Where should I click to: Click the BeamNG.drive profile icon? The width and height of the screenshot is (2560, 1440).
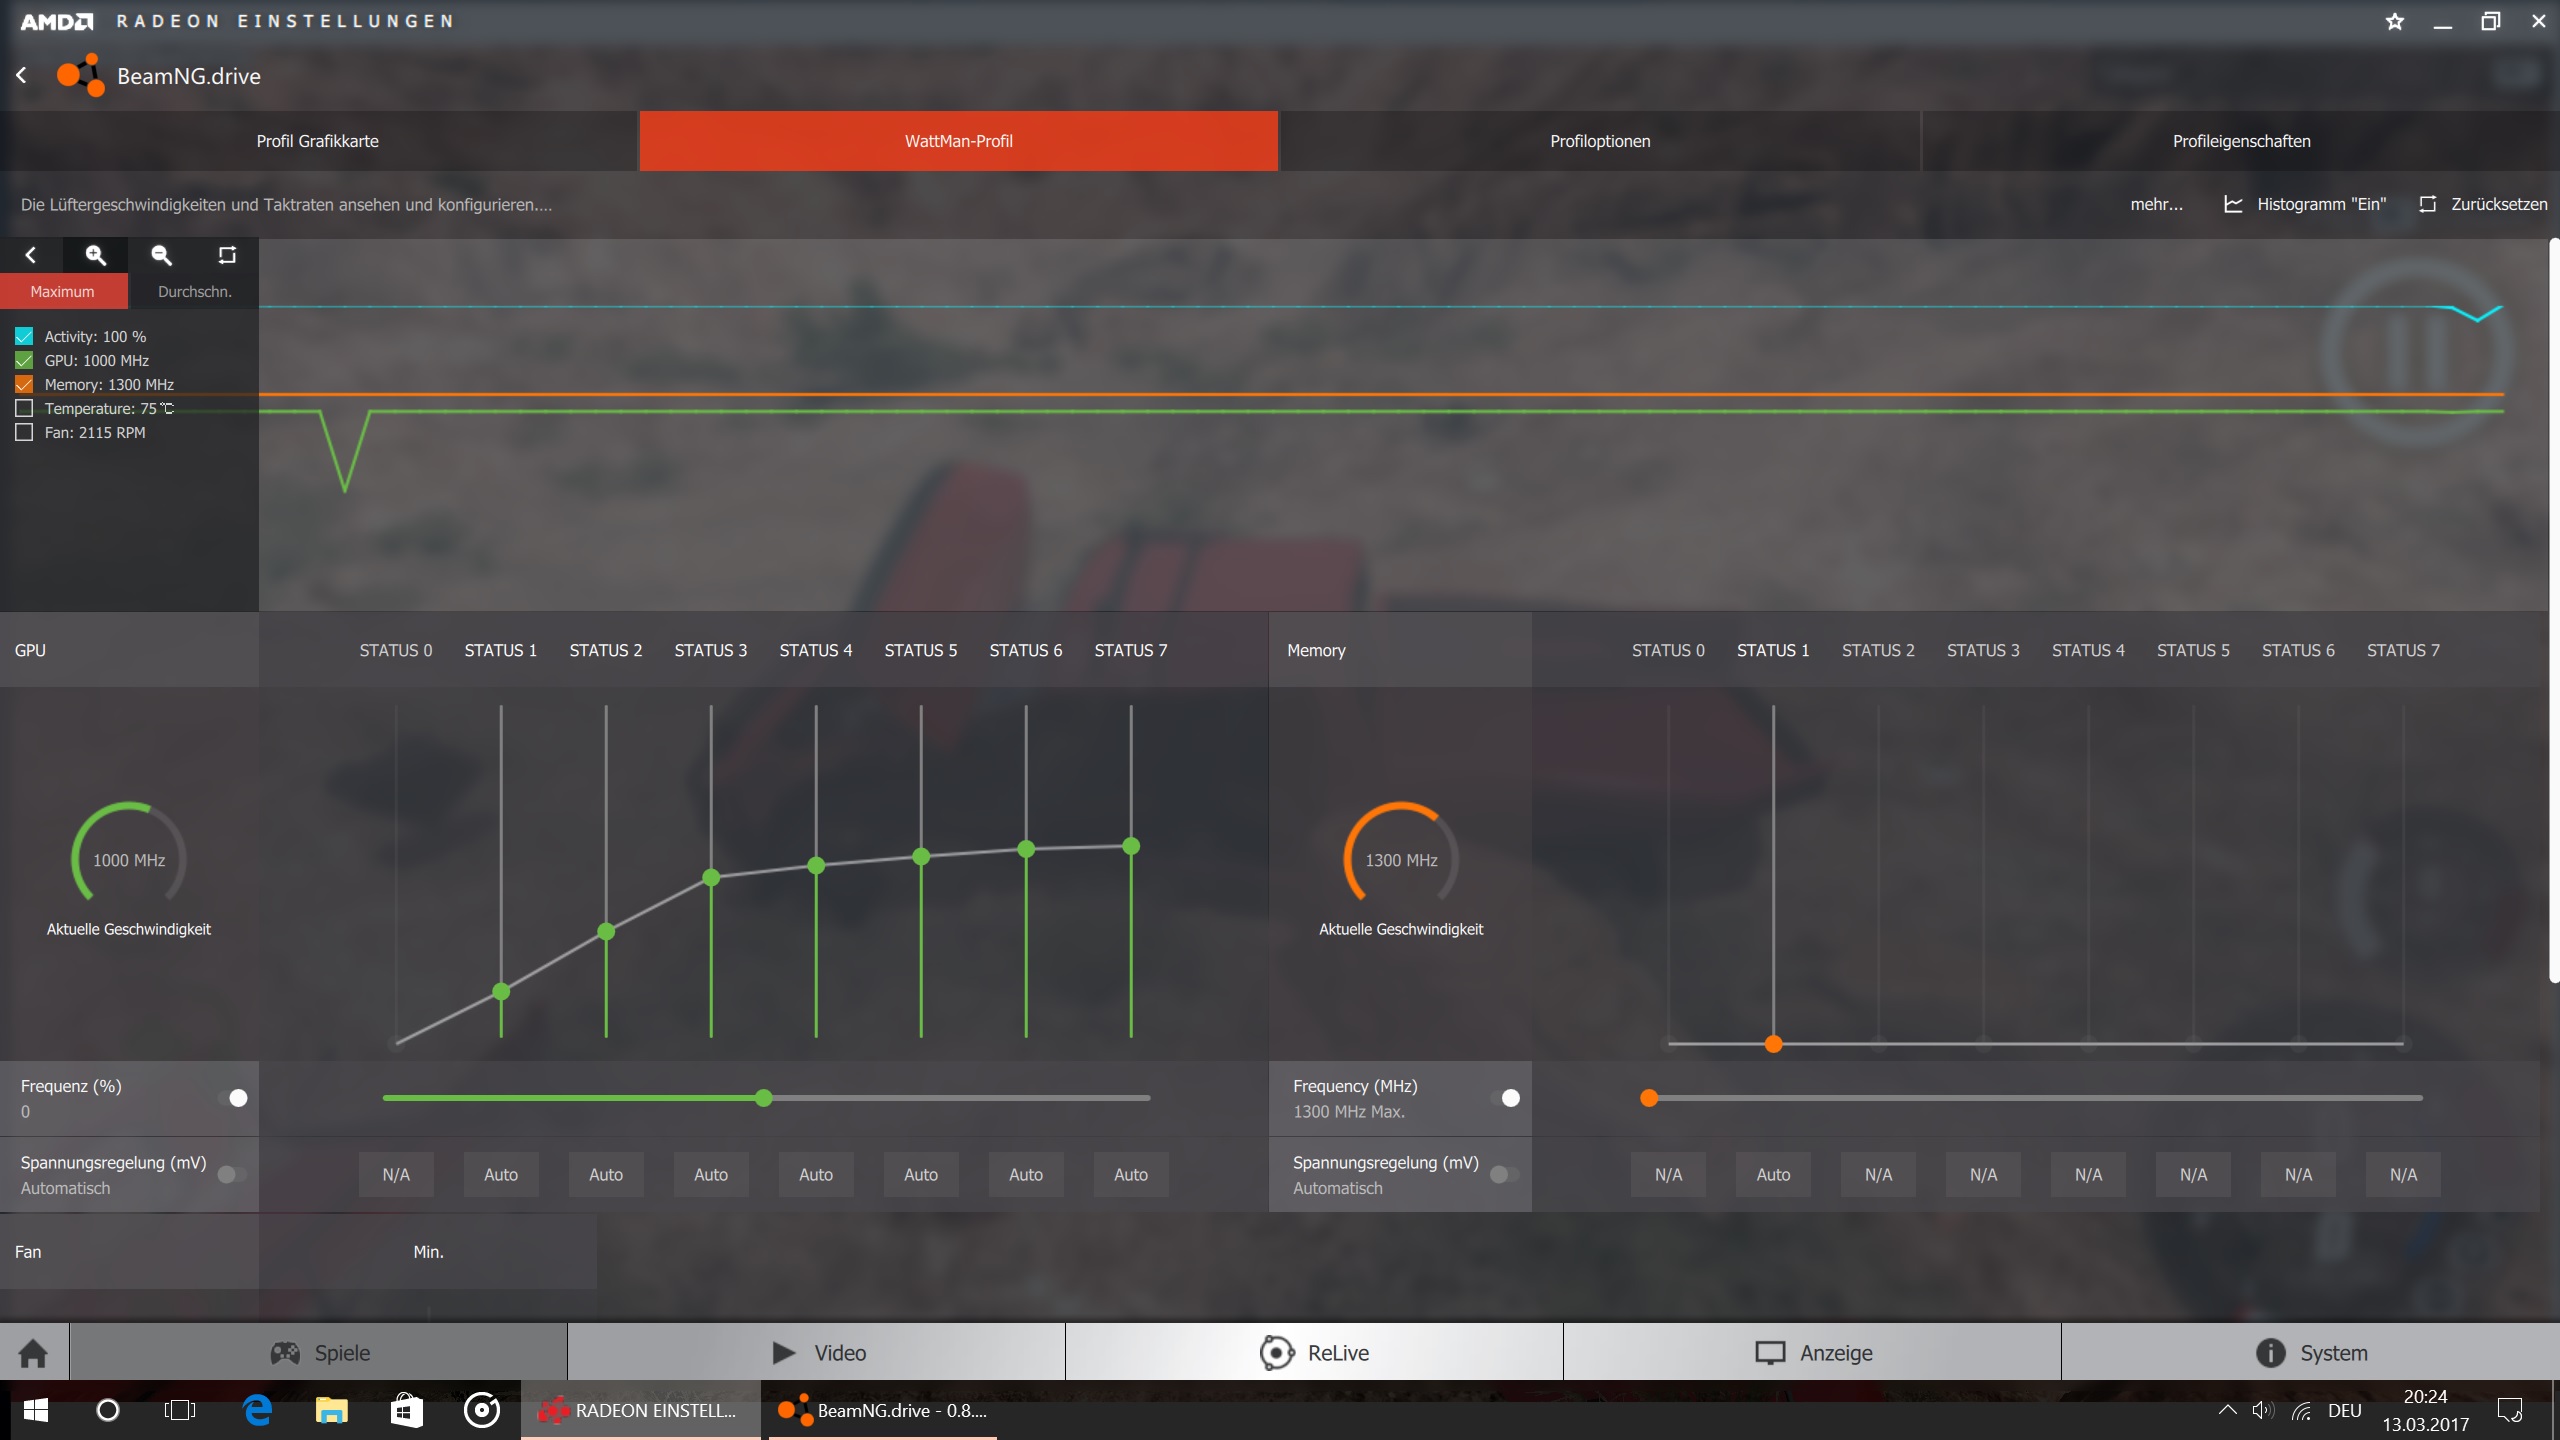click(x=80, y=75)
